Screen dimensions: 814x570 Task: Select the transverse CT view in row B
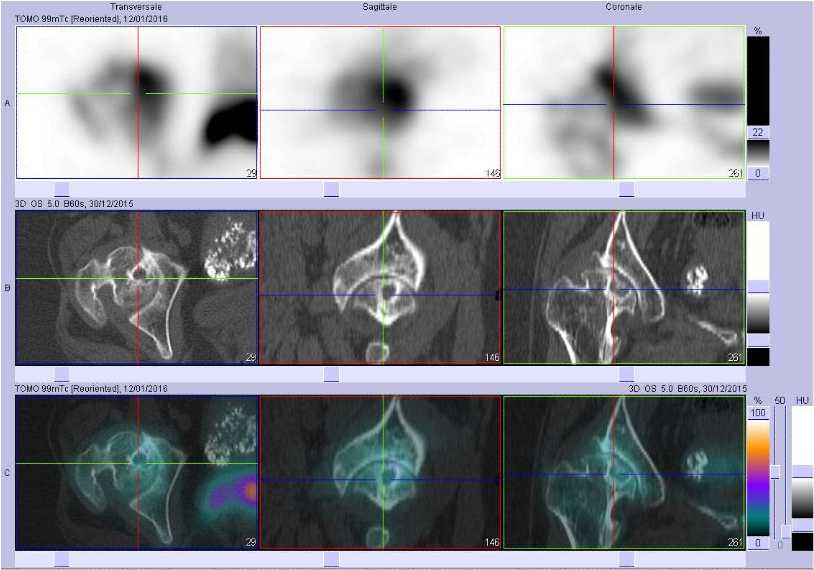click(x=137, y=287)
